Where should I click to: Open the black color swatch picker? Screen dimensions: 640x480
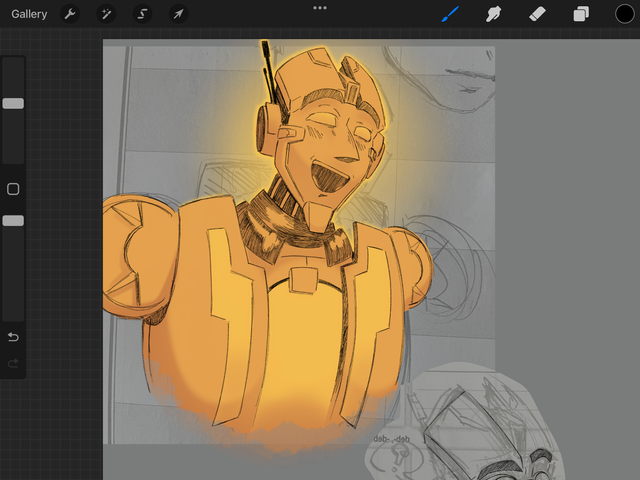pos(624,14)
